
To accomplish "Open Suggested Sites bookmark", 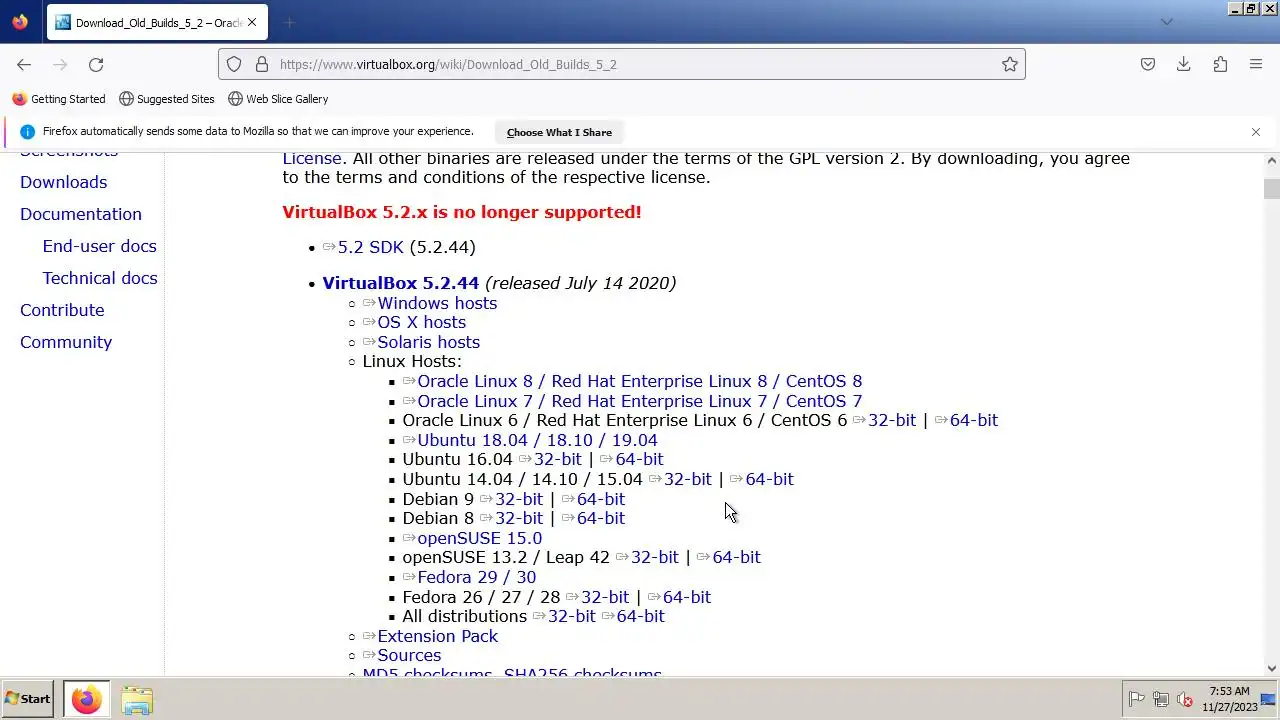I will click(x=167, y=99).
